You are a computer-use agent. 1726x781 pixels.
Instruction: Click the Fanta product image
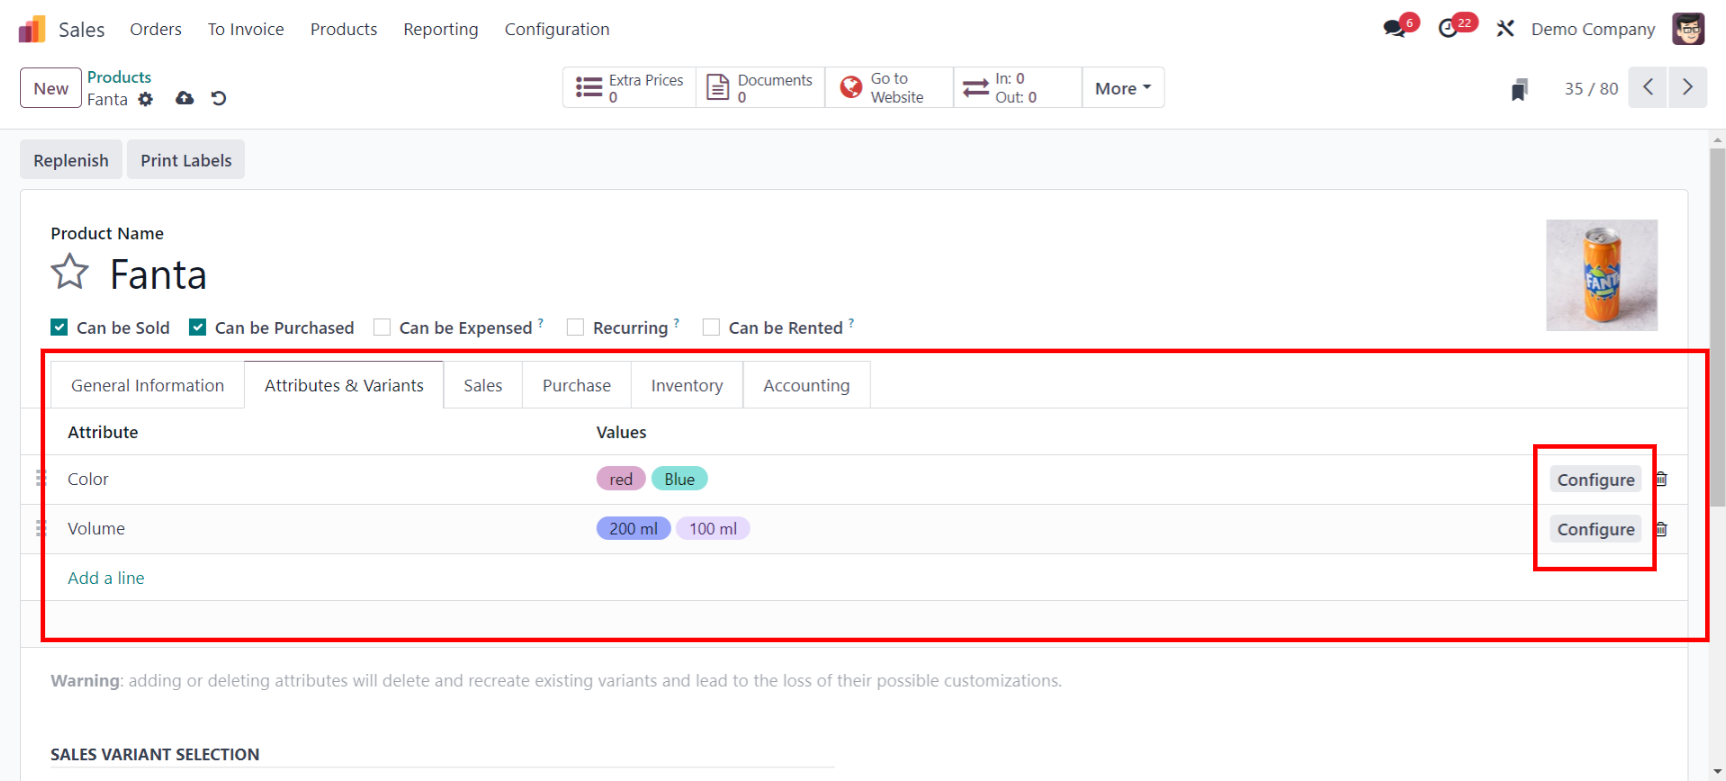pyautogui.click(x=1602, y=275)
